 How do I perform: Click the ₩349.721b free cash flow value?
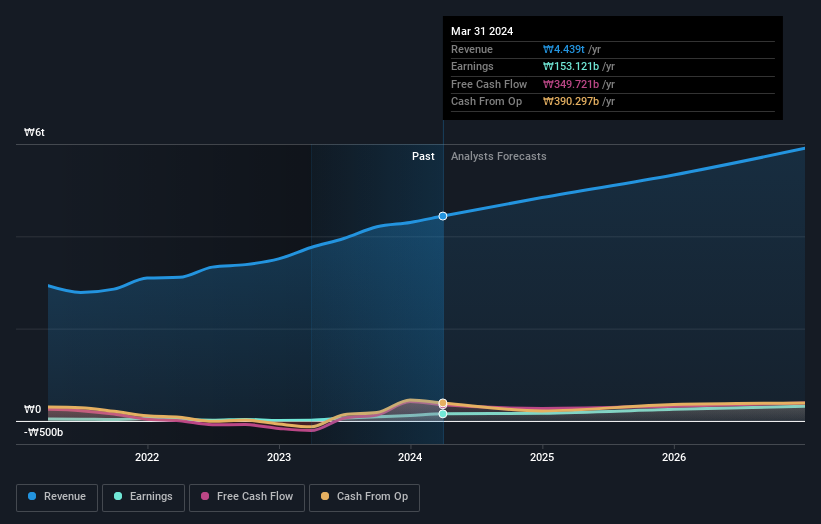pyautogui.click(x=571, y=84)
